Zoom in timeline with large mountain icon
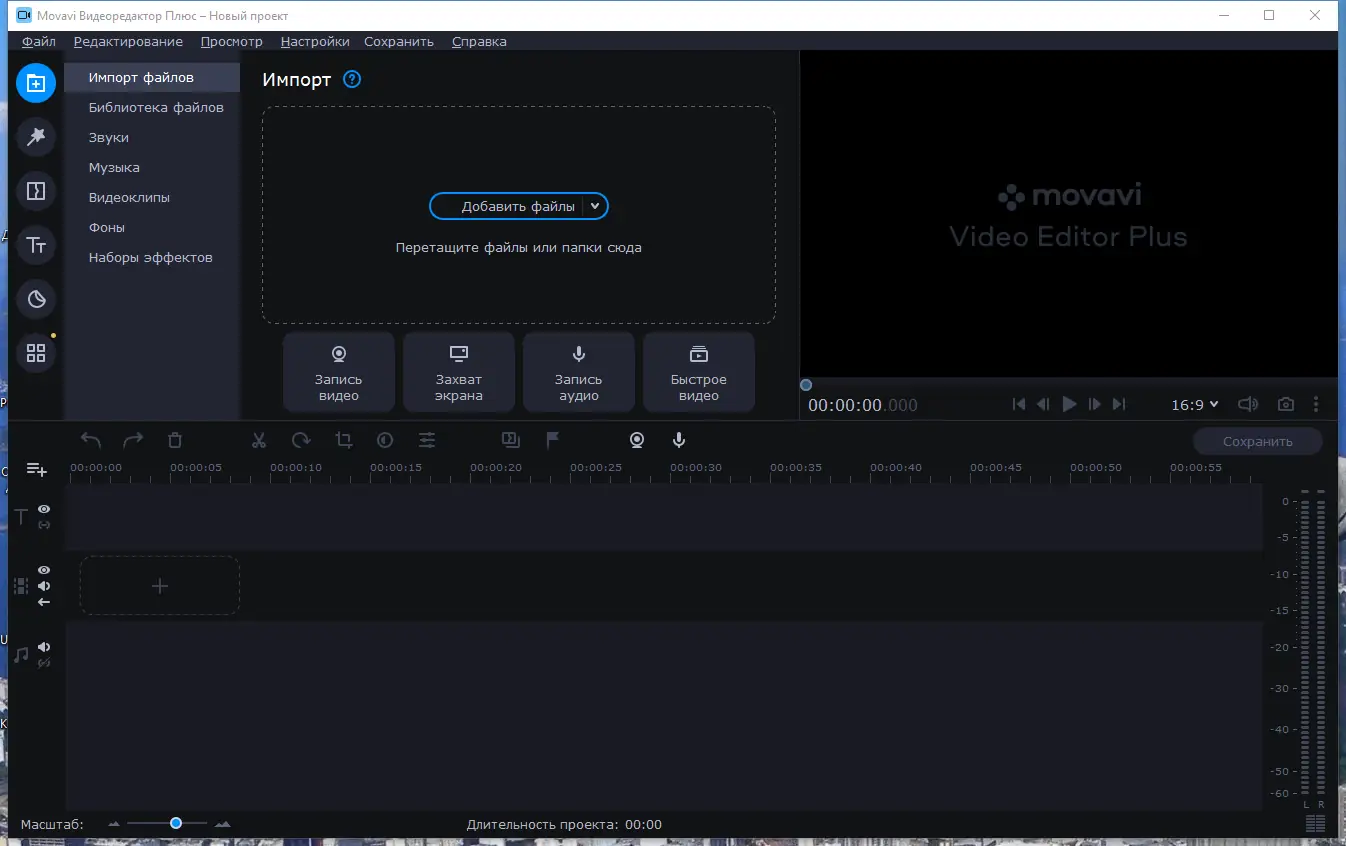 tap(222, 824)
